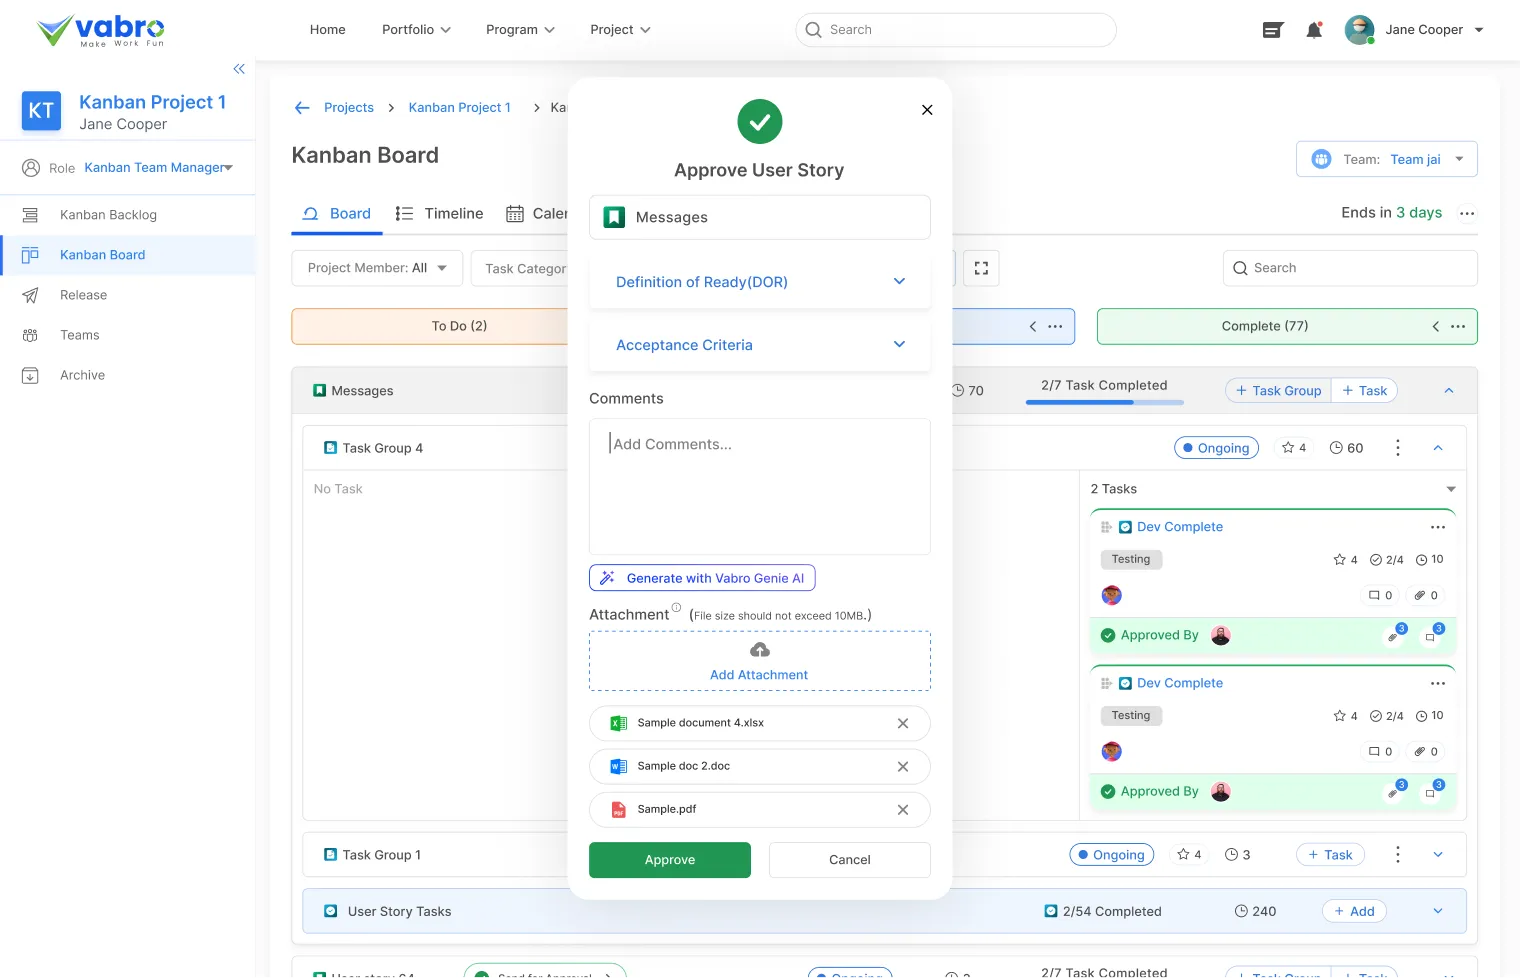Open three-dot menu on Complete column

click(x=1458, y=326)
